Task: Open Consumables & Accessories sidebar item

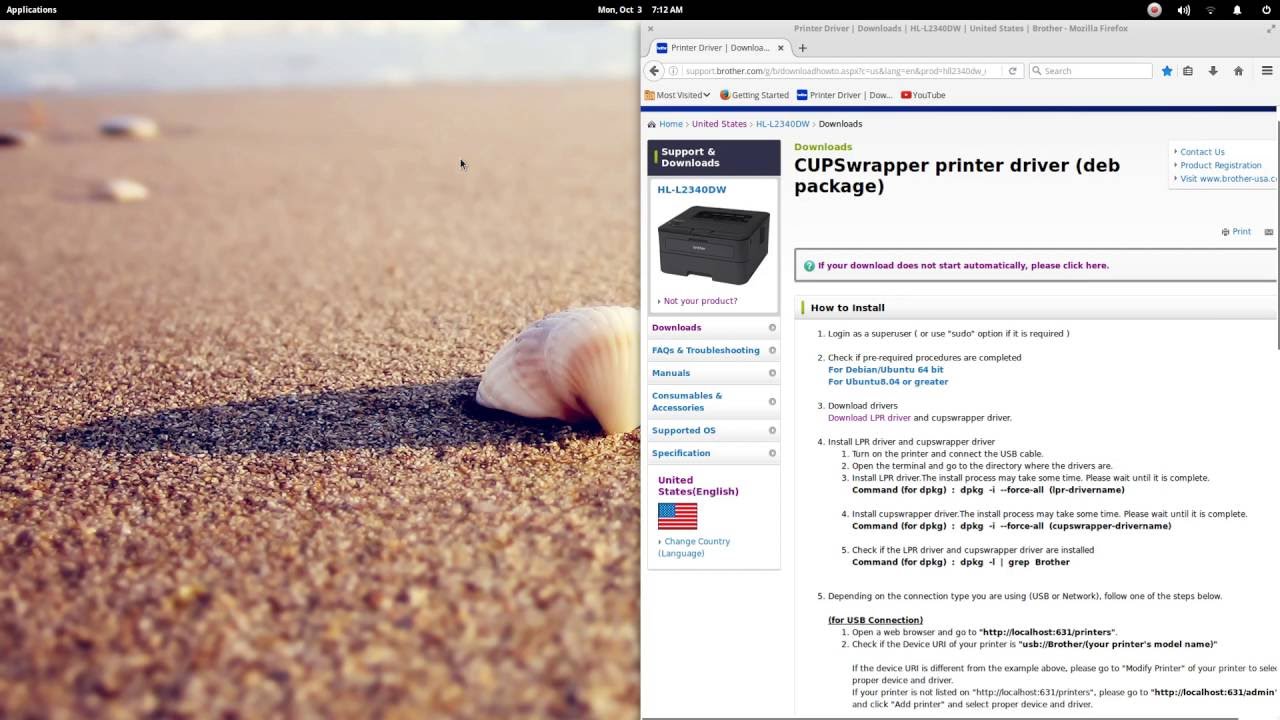Action: (714, 401)
